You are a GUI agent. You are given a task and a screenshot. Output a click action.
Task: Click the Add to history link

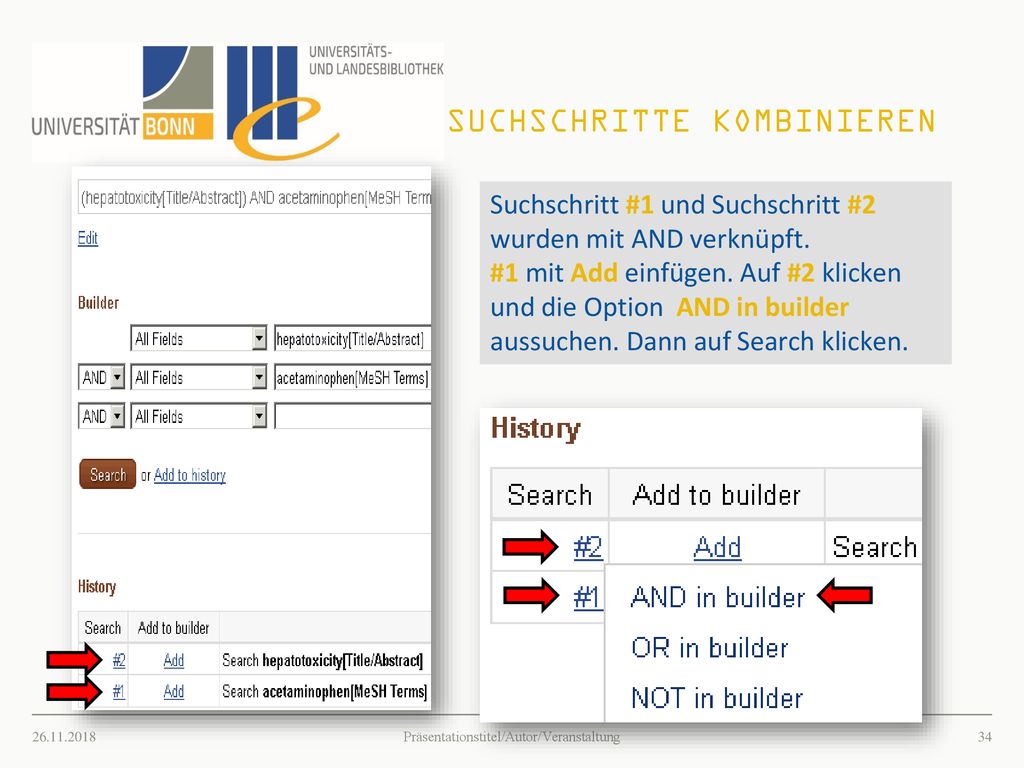pos(189,475)
